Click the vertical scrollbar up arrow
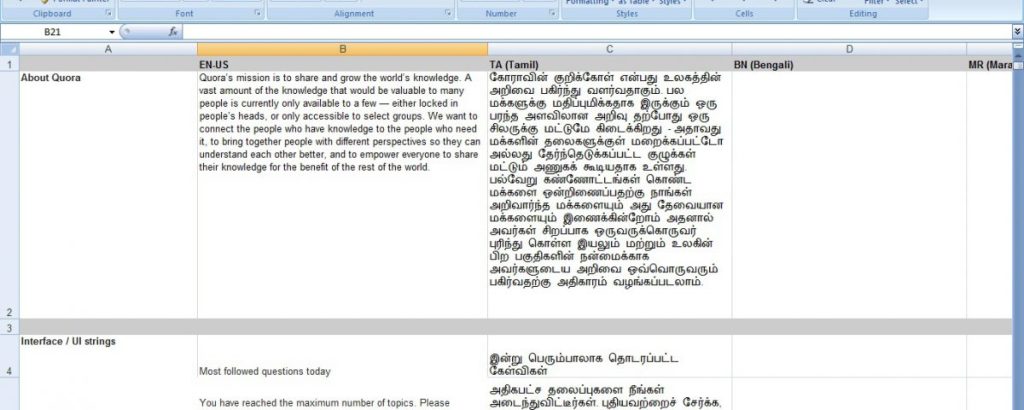 tap(1018, 57)
